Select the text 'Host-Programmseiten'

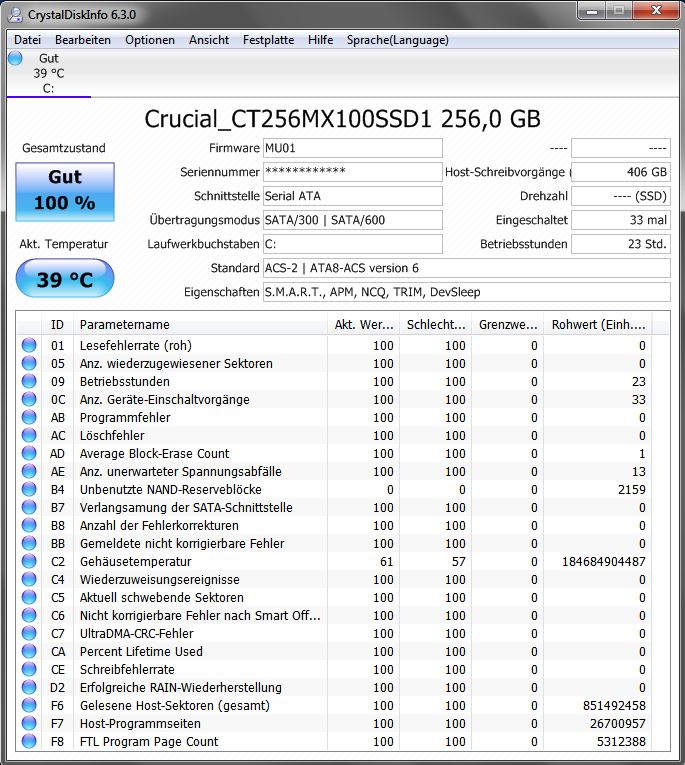coord(141,724)
